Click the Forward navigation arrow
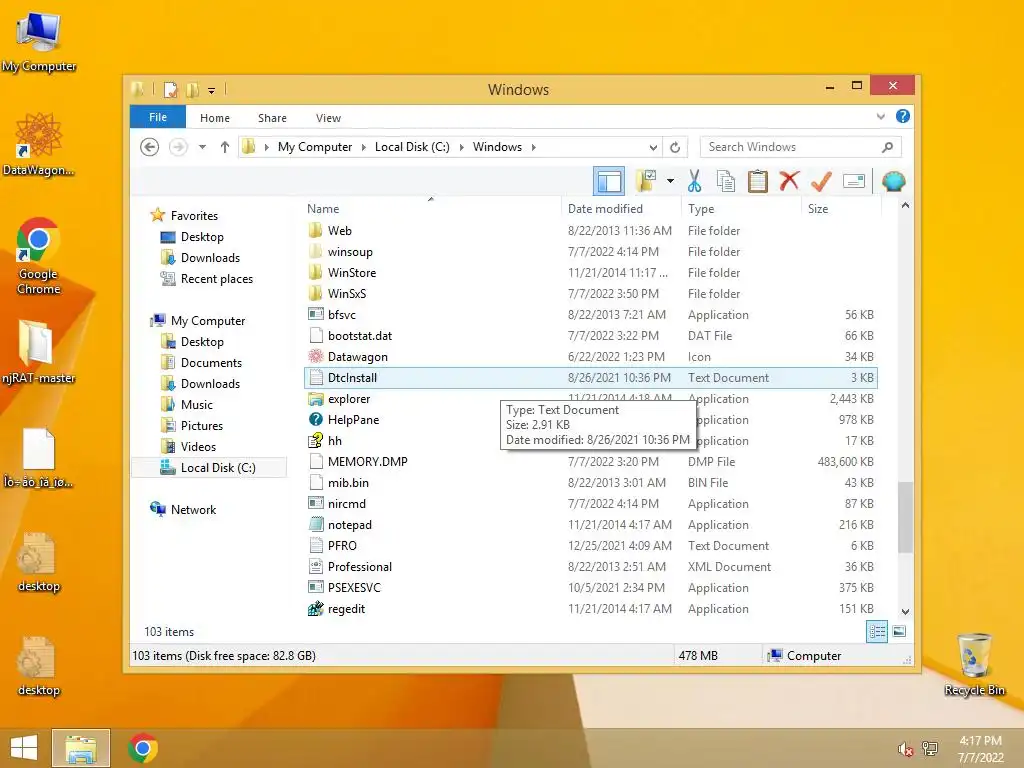This screenshot has height=768, width=1024. pos(178,147)
